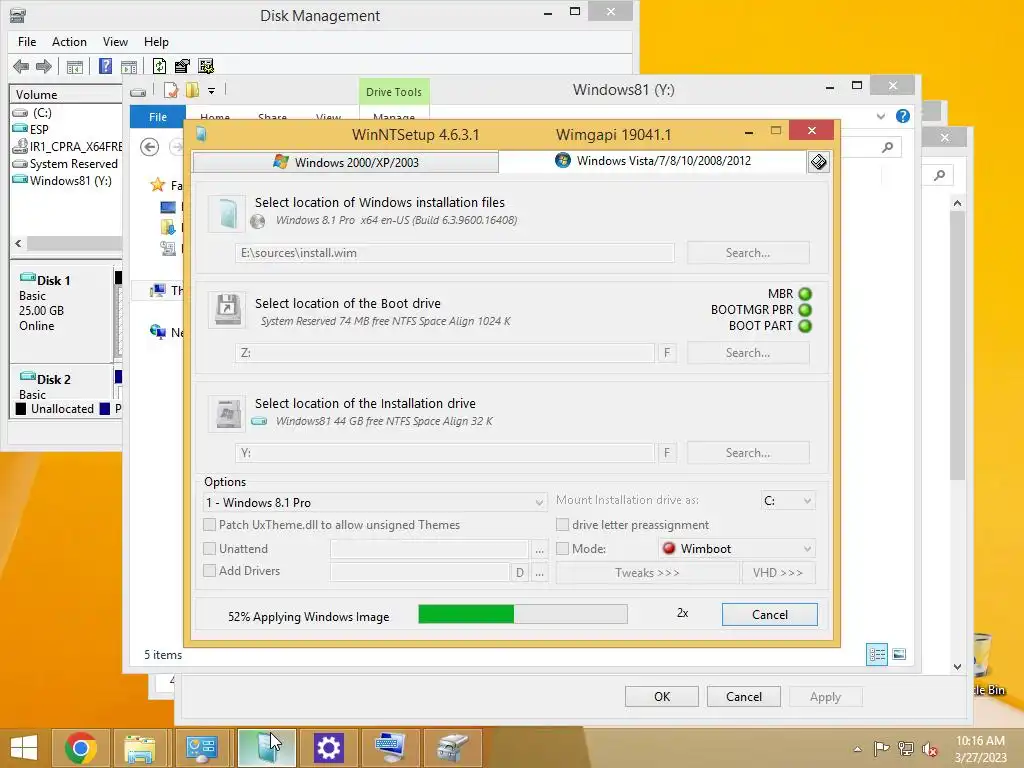Switch Explorer to Details view icon
The height and width of the screenshot is (768, 1024).
pyautogui.click(x=877, y=654)
